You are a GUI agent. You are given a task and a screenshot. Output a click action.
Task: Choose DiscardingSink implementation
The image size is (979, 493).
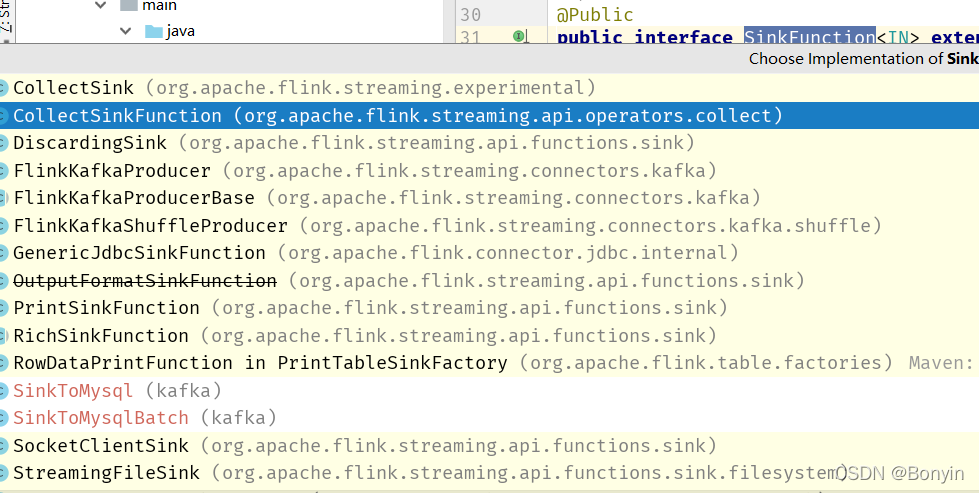(490, 143)
